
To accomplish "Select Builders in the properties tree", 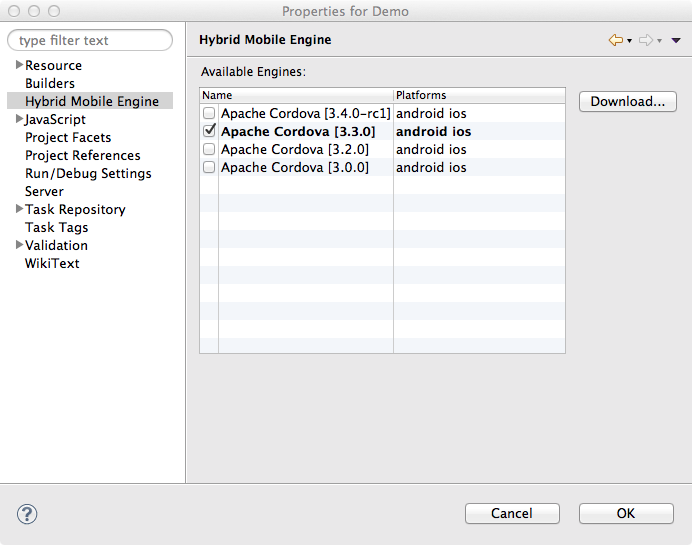I will pos(50,83).
